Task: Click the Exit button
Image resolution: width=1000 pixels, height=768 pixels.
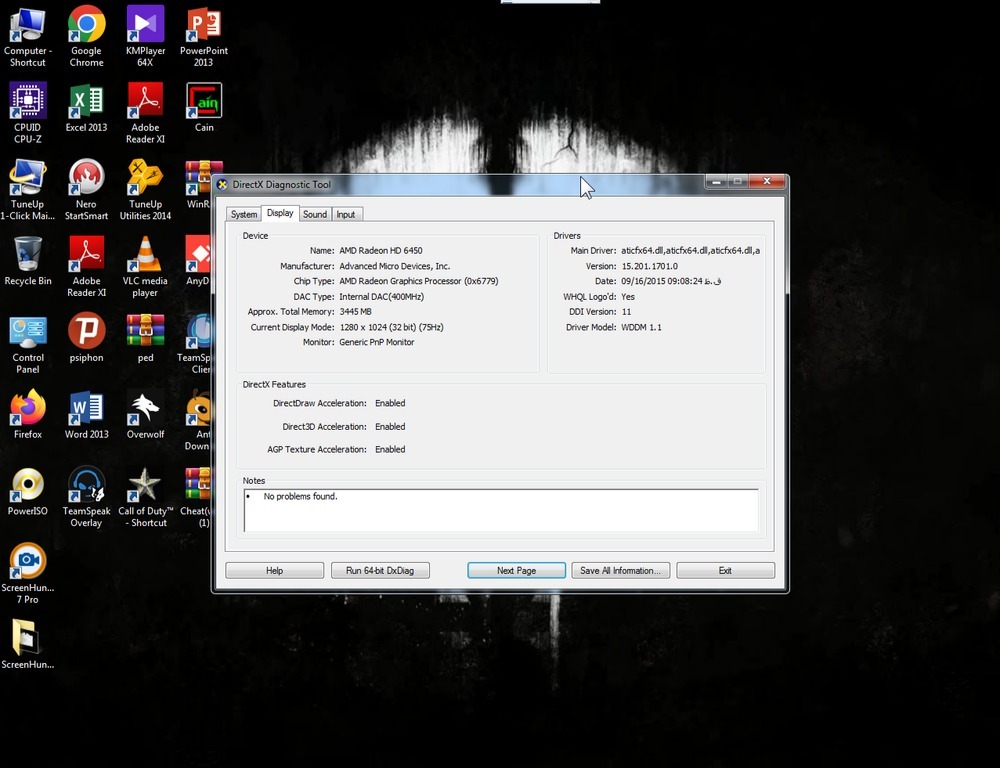Action: tap(726, 570)
